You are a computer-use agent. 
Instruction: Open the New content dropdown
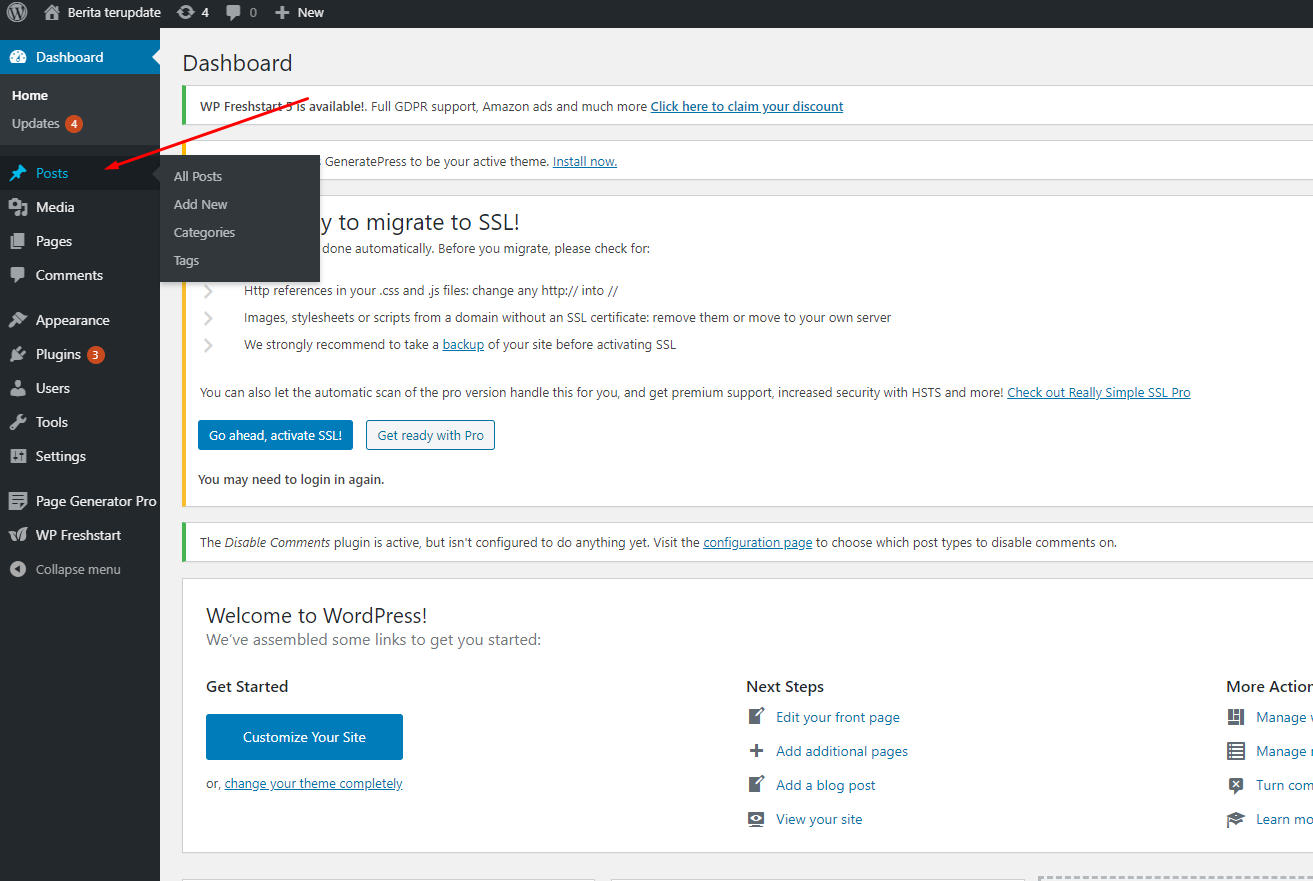click(299, 13)
